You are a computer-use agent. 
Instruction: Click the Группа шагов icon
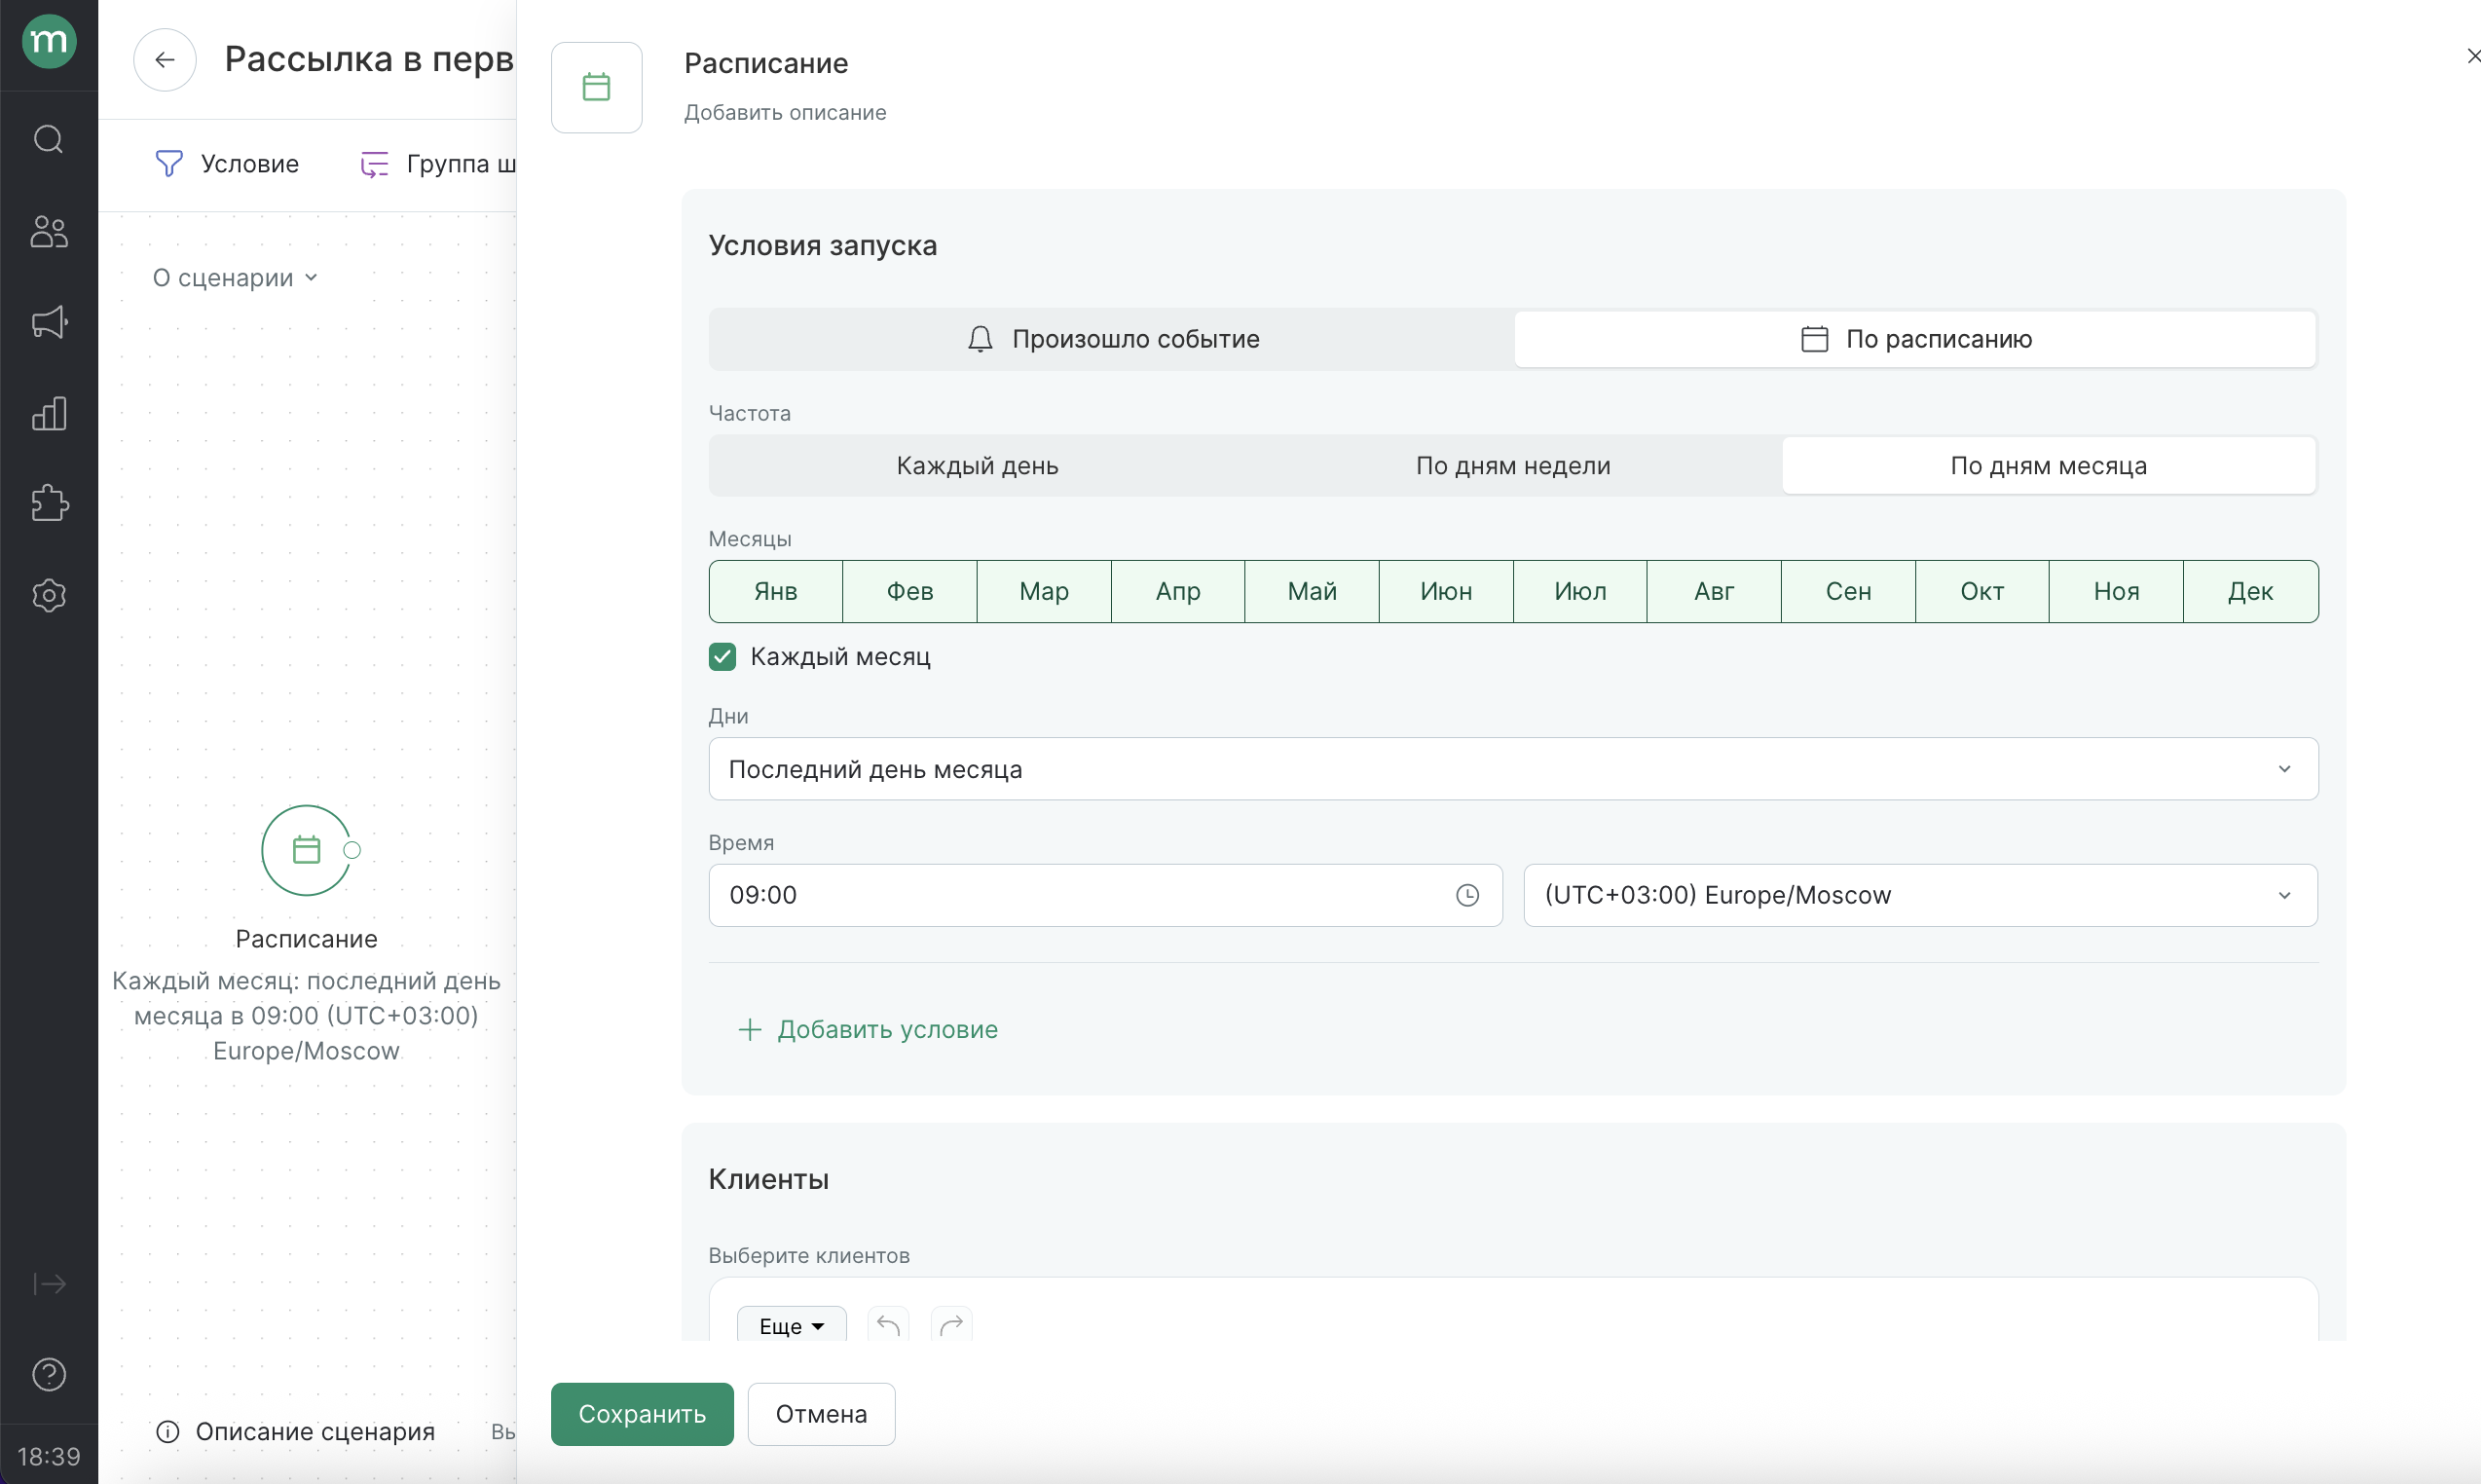point(375,164)
